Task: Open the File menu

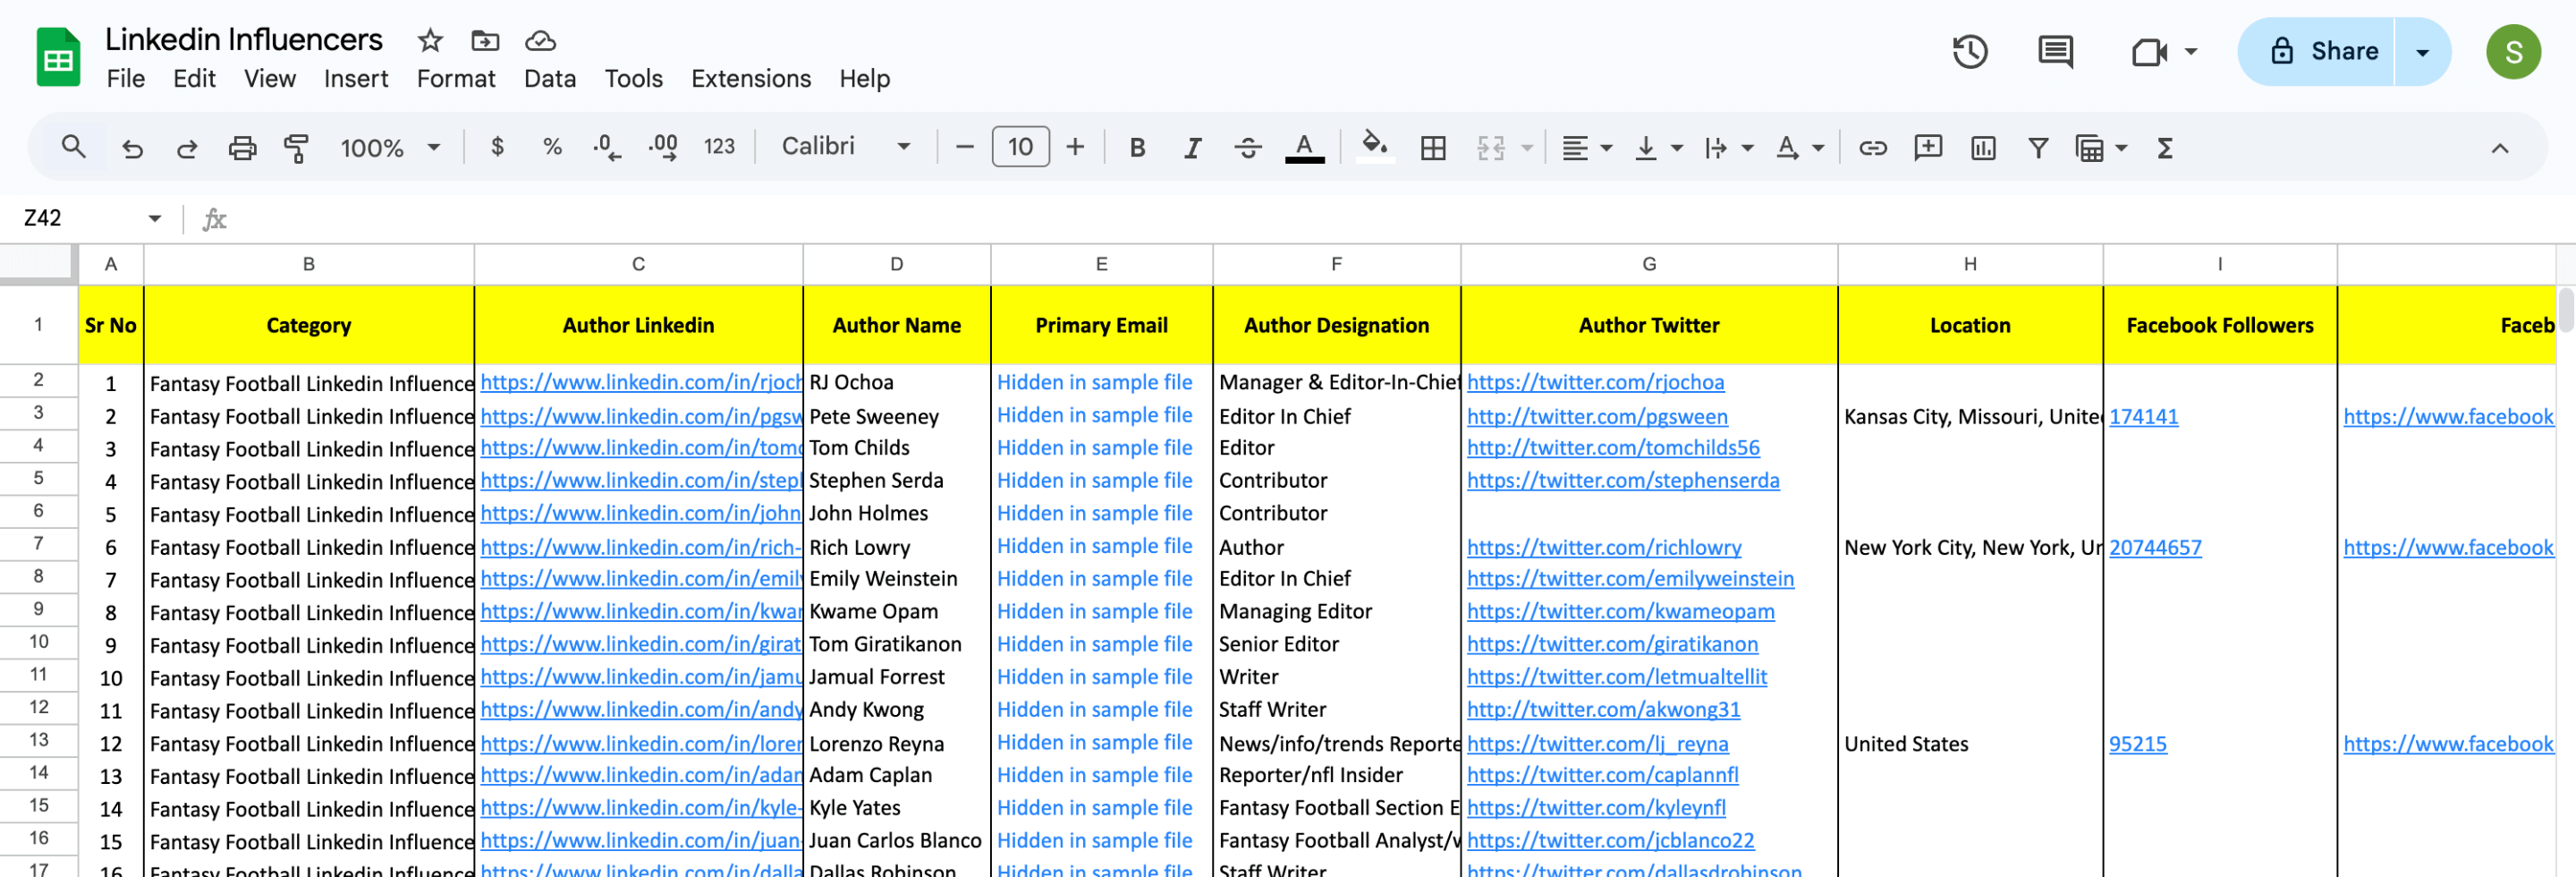Action: coord(126,78)
